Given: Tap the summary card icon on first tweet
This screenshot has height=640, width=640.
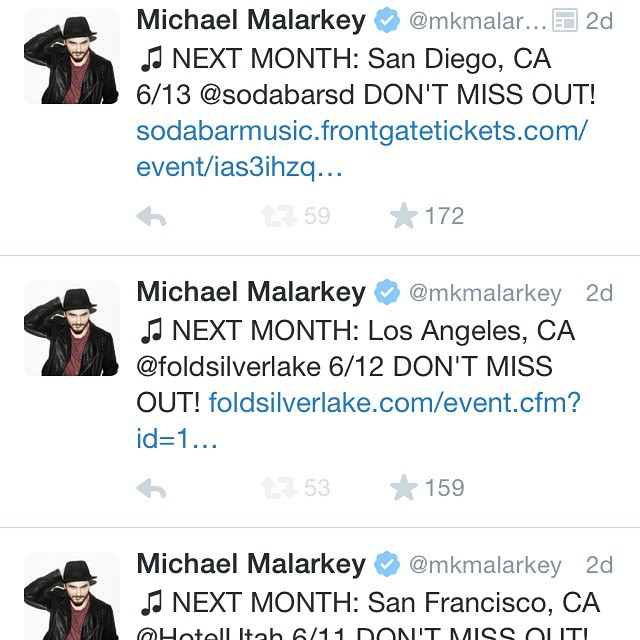Looking at the screenshot, I should pos(565,20).
